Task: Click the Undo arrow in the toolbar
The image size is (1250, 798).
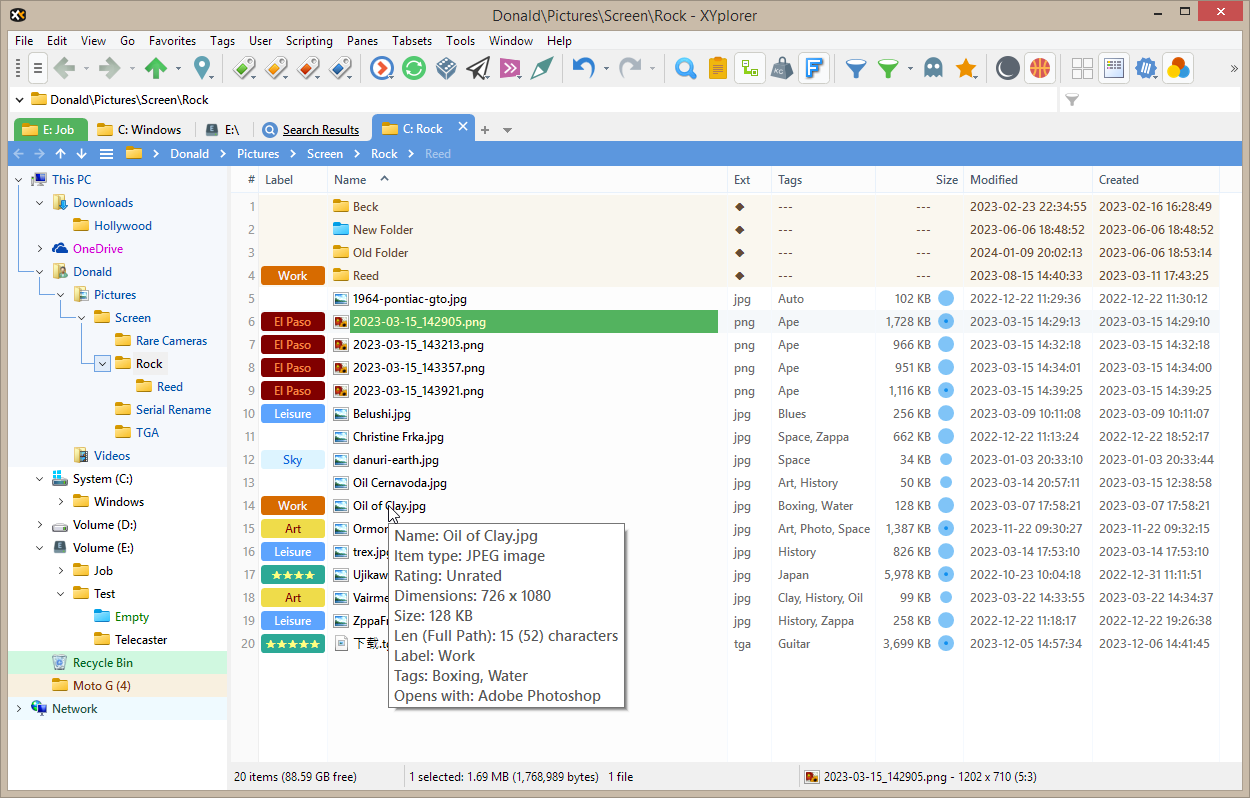Action: 583,68
